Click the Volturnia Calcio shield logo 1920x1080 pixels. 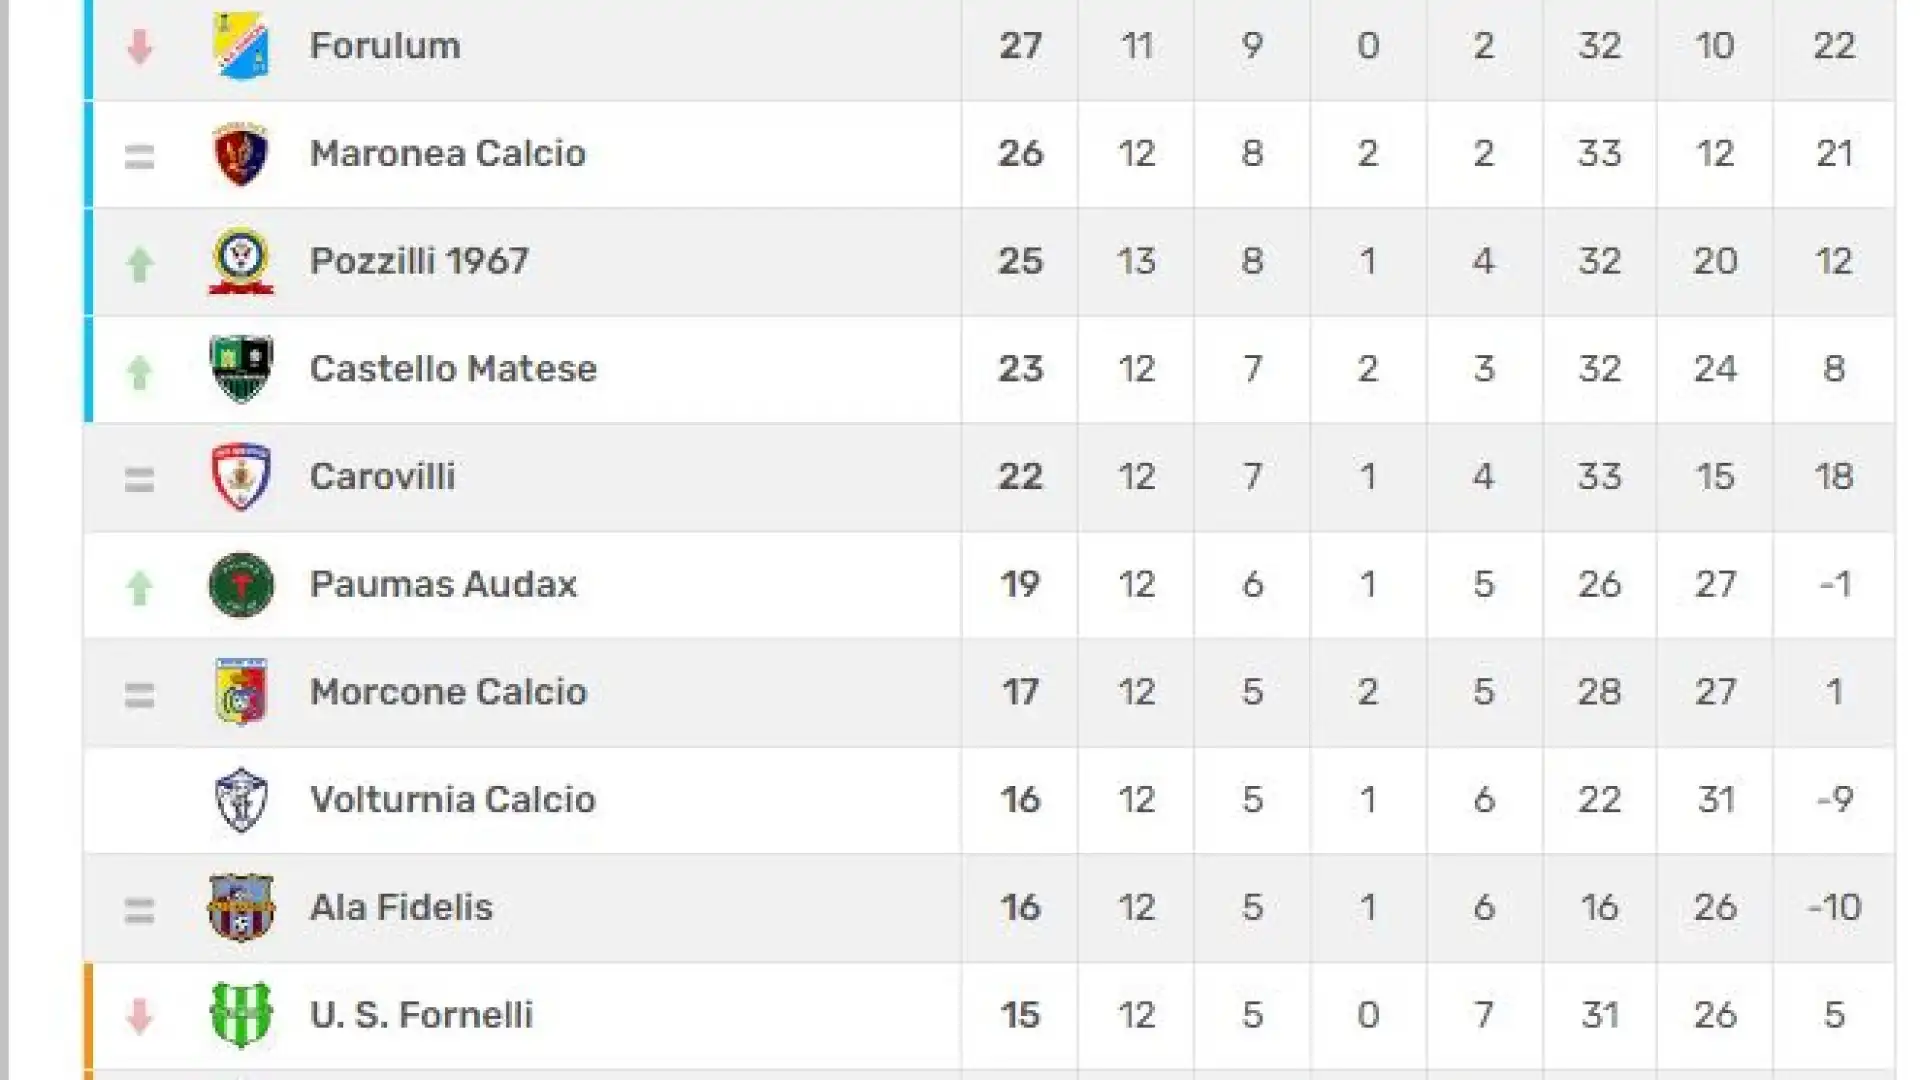[241, 800]
